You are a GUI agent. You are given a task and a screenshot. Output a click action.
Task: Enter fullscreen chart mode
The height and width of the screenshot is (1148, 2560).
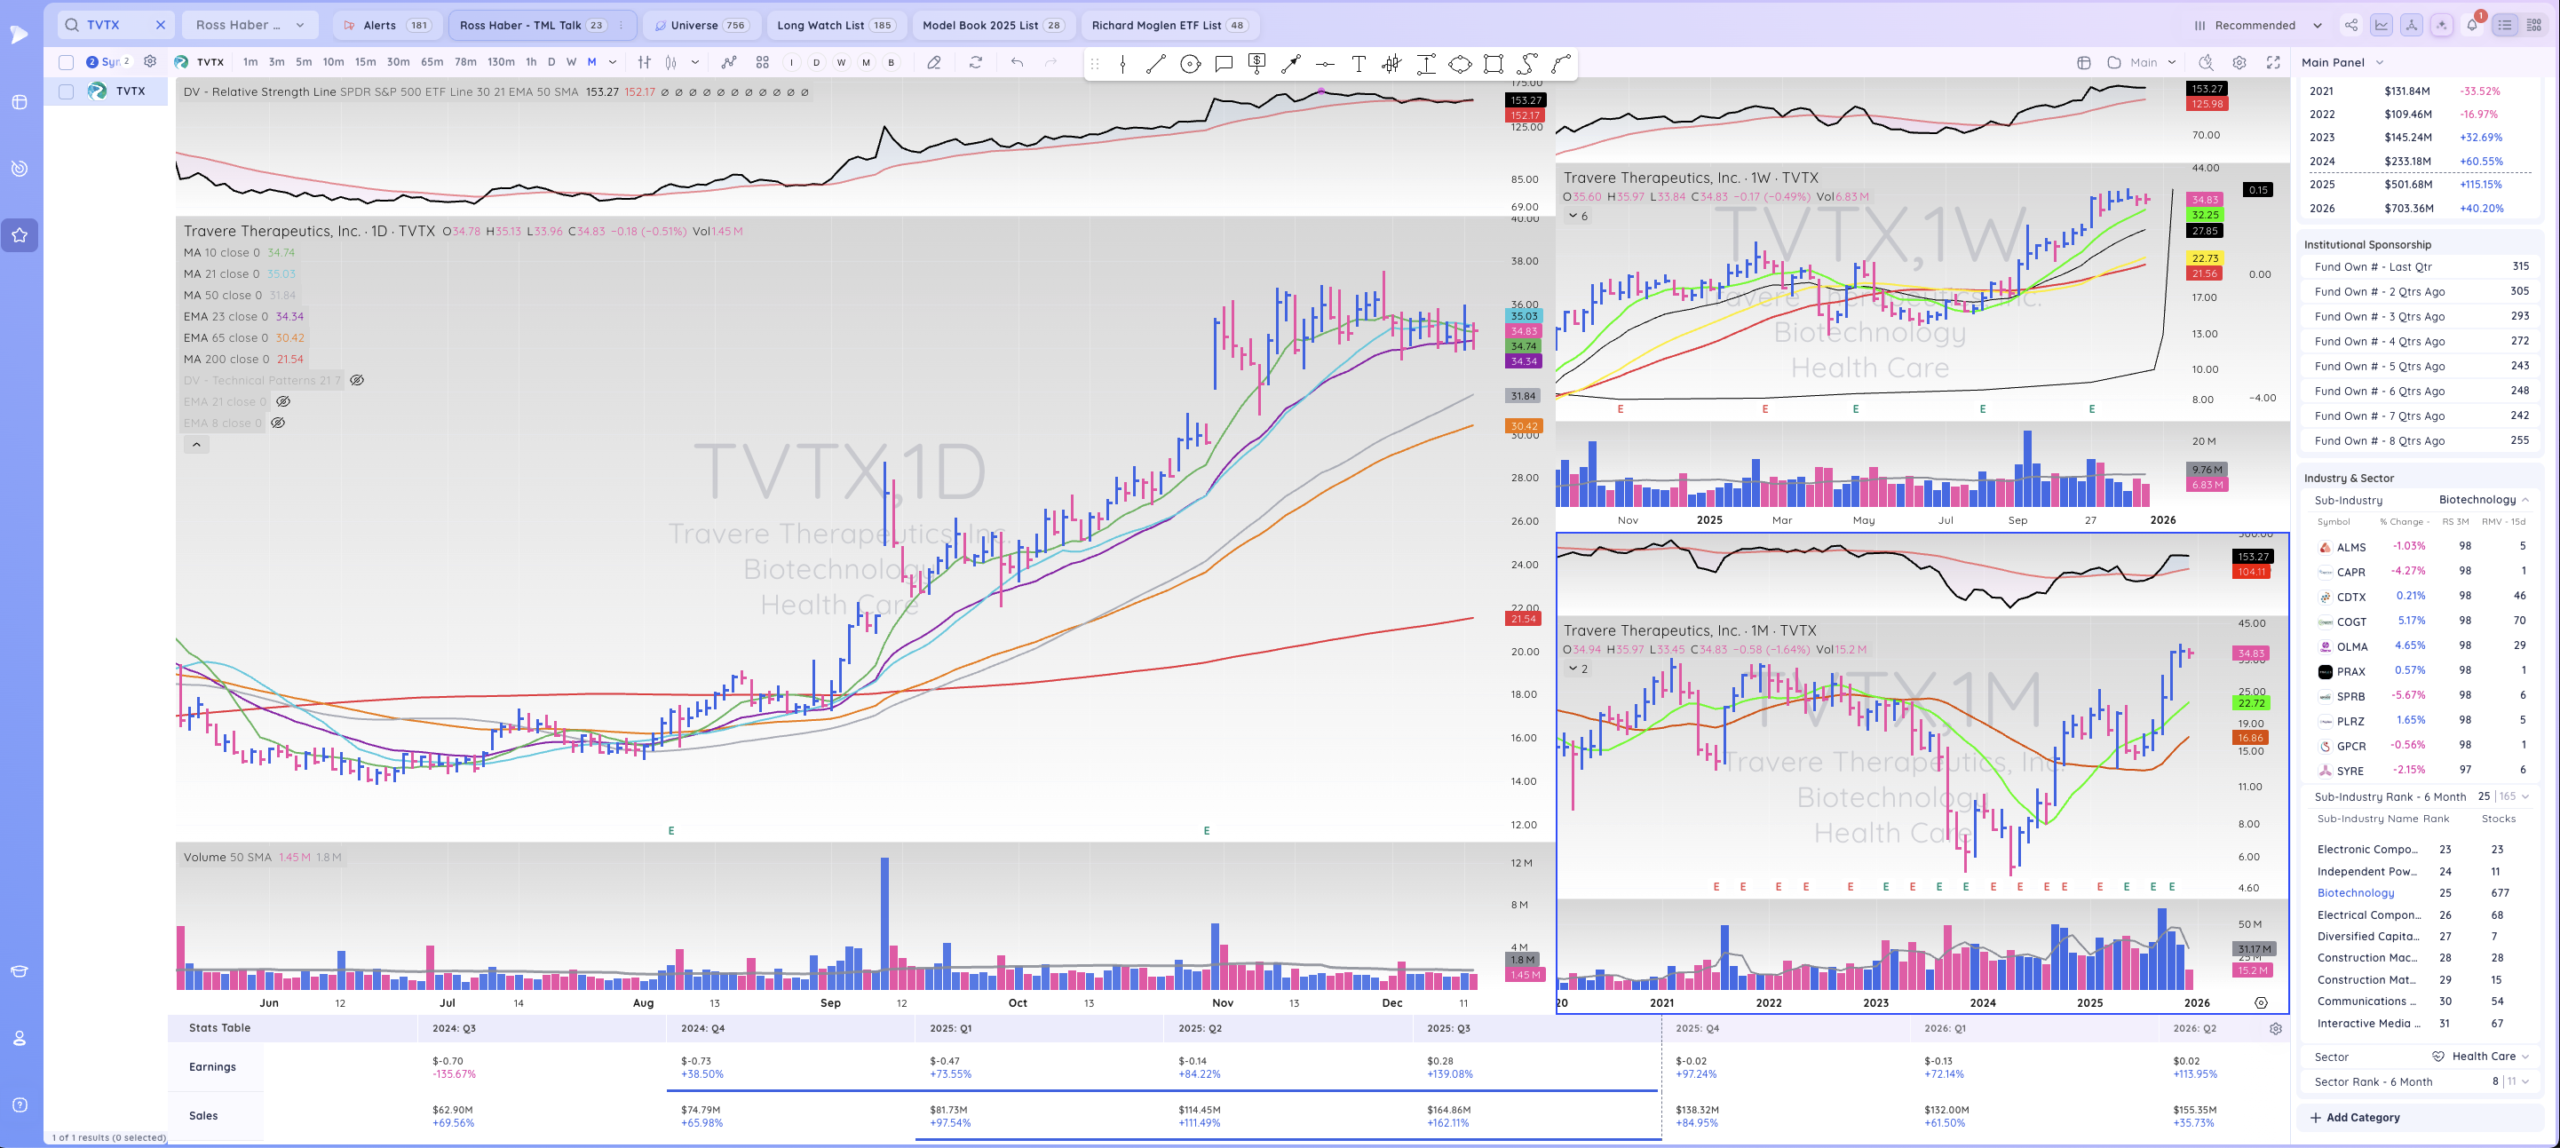tap(2273, 62)
